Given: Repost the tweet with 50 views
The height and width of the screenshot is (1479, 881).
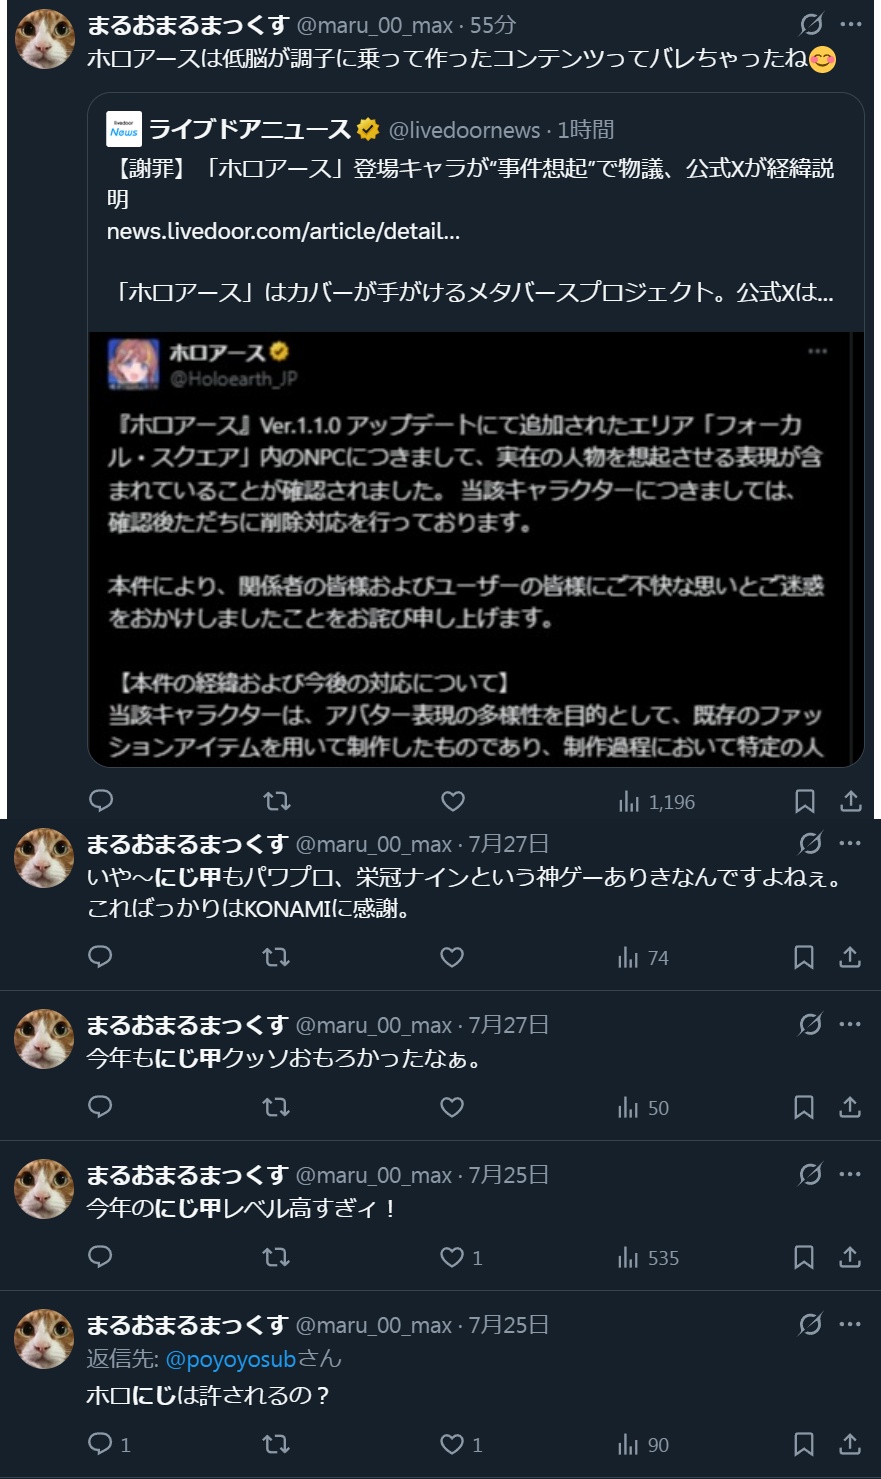Looking at the screenshot, I should tap(276, 1107).
